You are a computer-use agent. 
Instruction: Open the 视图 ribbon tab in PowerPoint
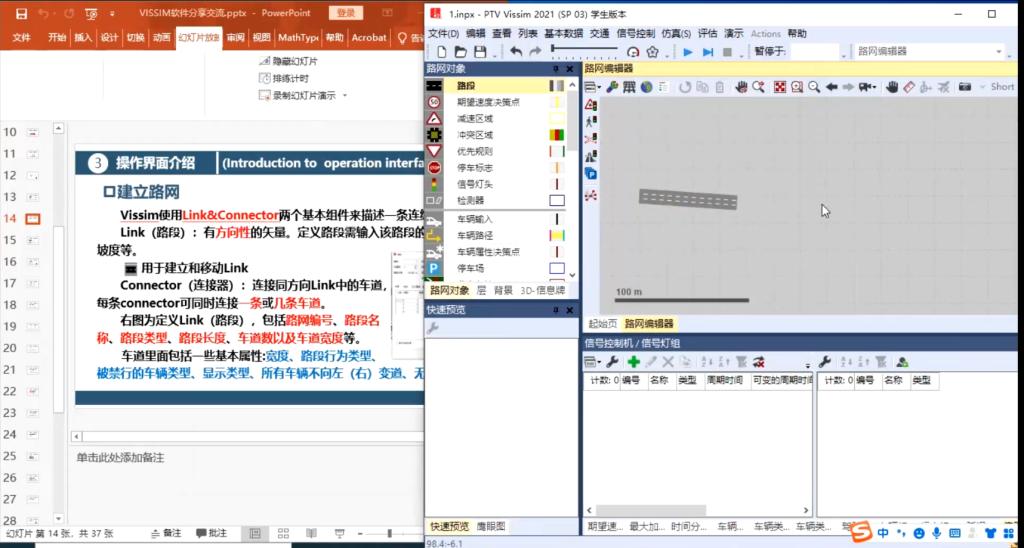click(x=261, y=38)
